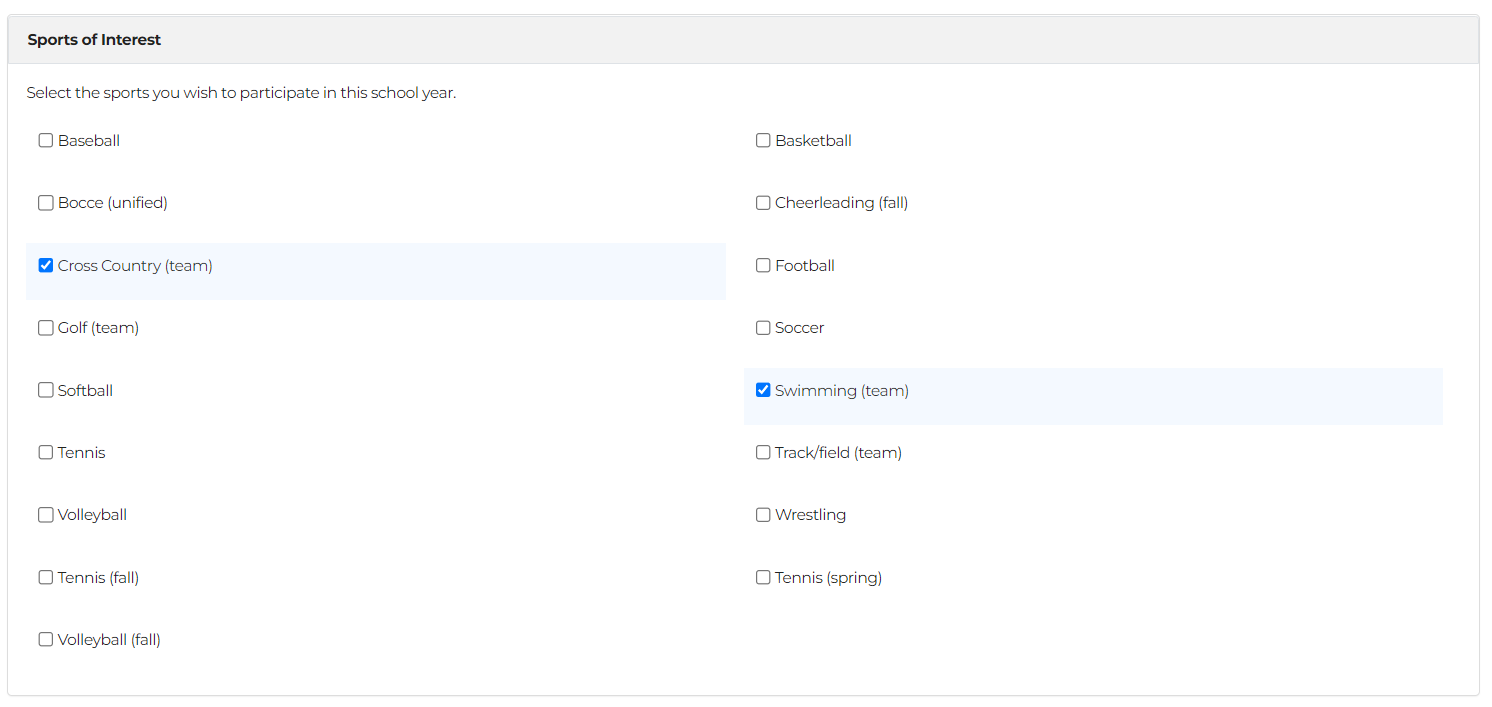Check the plain Volleyball checkbox

pos(46,515)
